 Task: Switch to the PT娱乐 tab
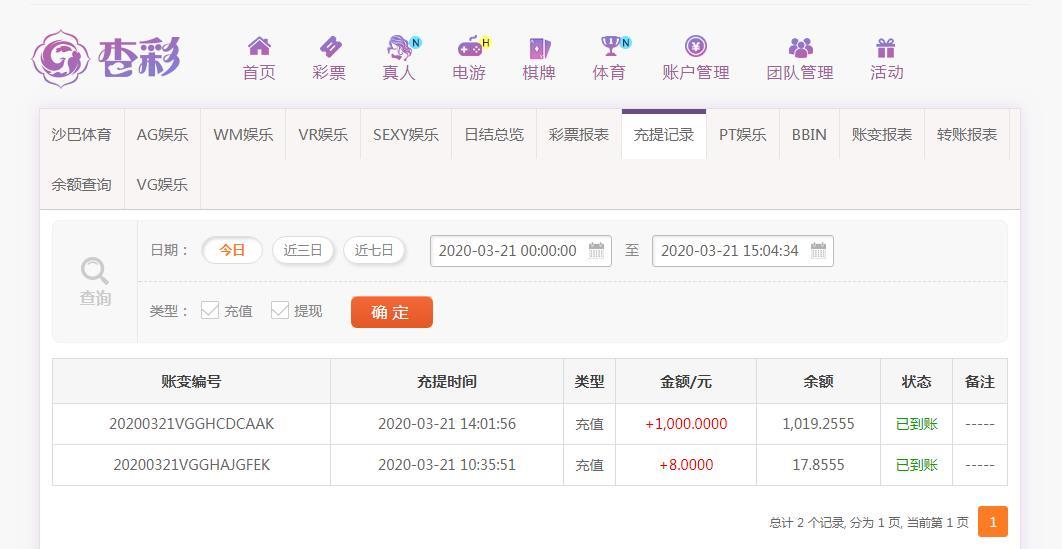(x=742, y=135)
